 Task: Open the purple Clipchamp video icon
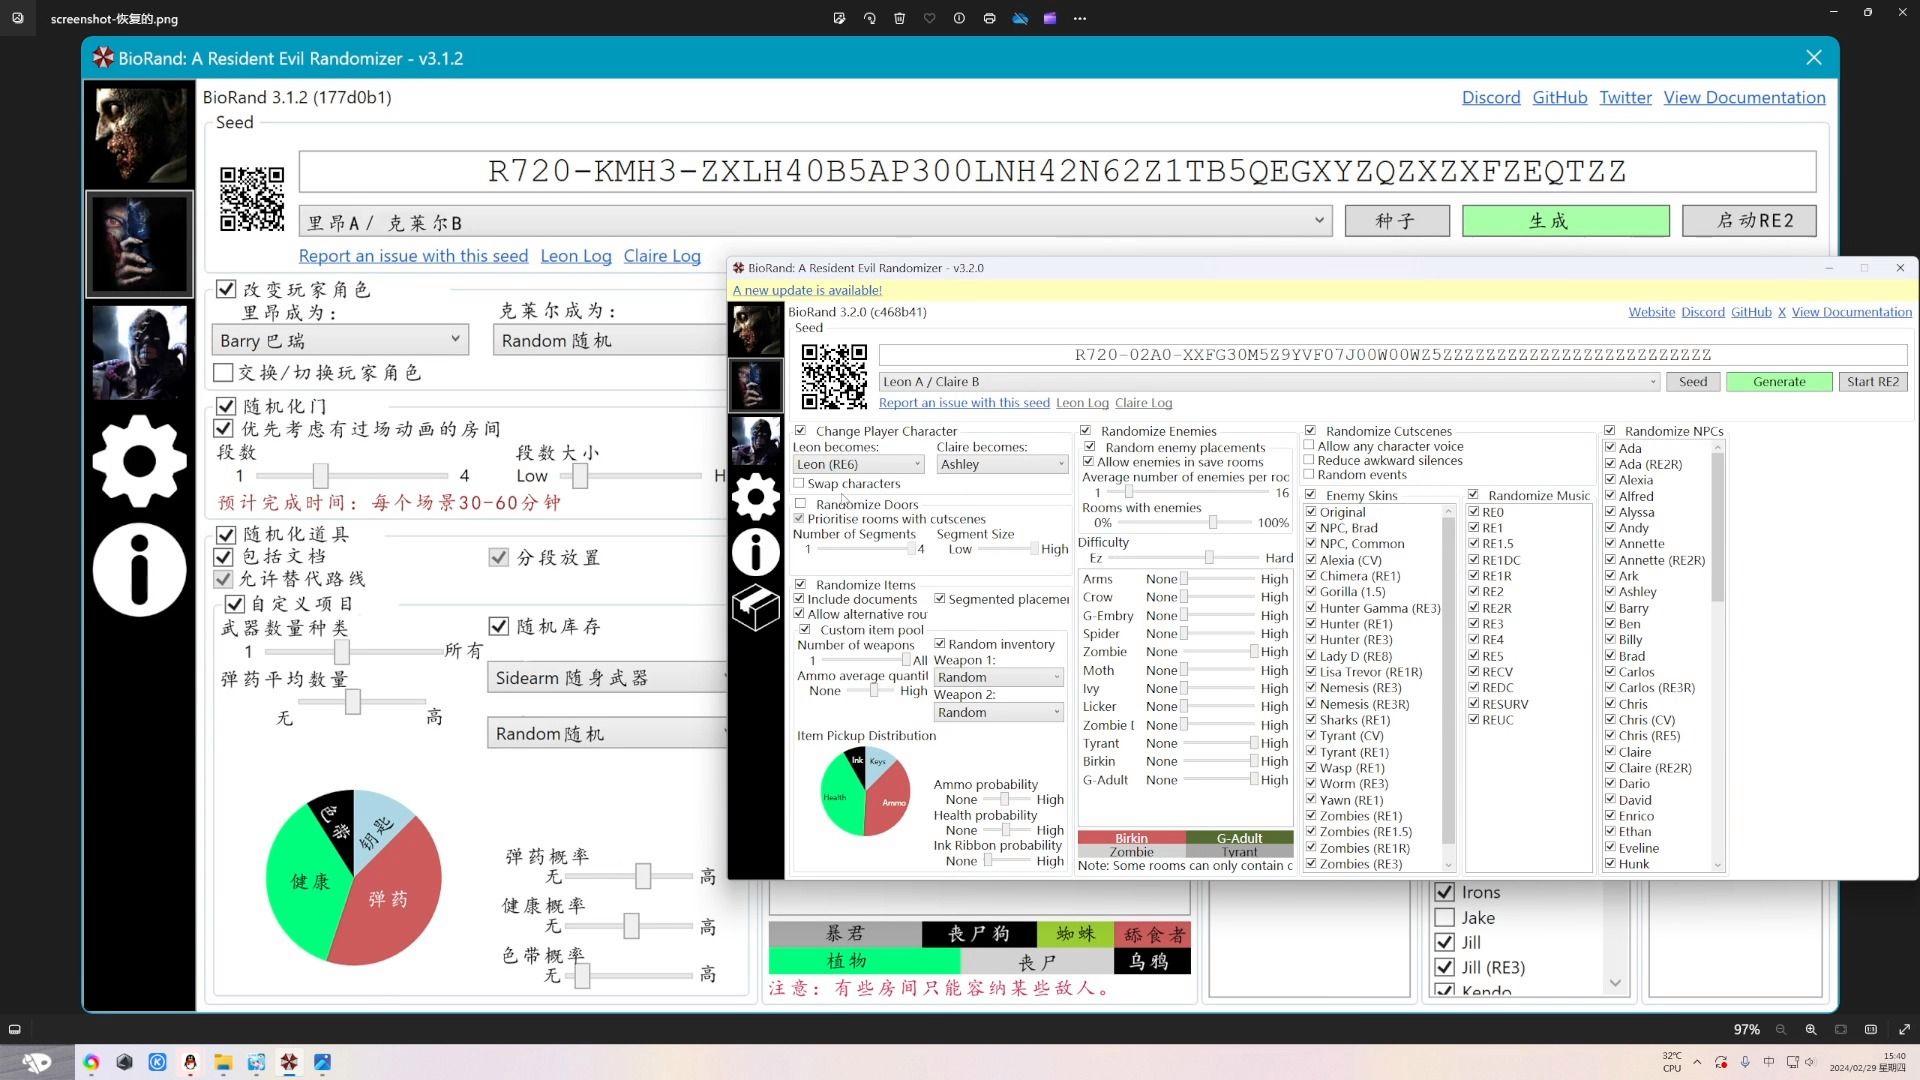pos(1050,18)
